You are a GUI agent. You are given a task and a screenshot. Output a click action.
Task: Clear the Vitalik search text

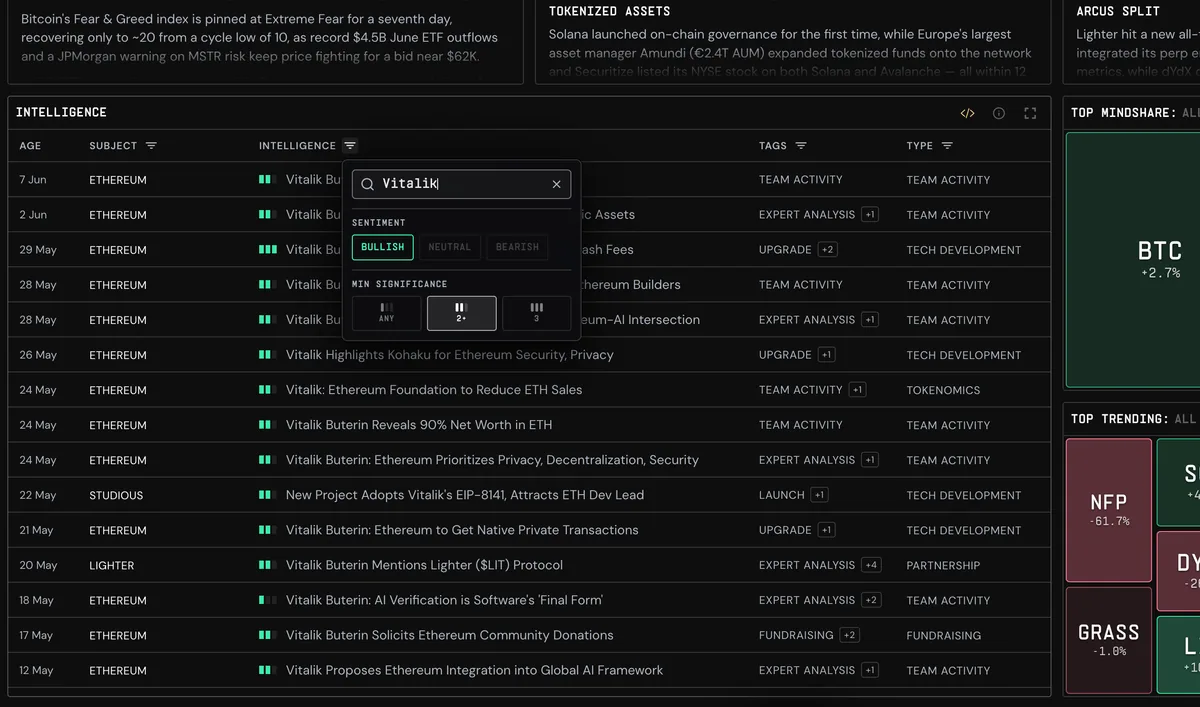click(557, 184)
